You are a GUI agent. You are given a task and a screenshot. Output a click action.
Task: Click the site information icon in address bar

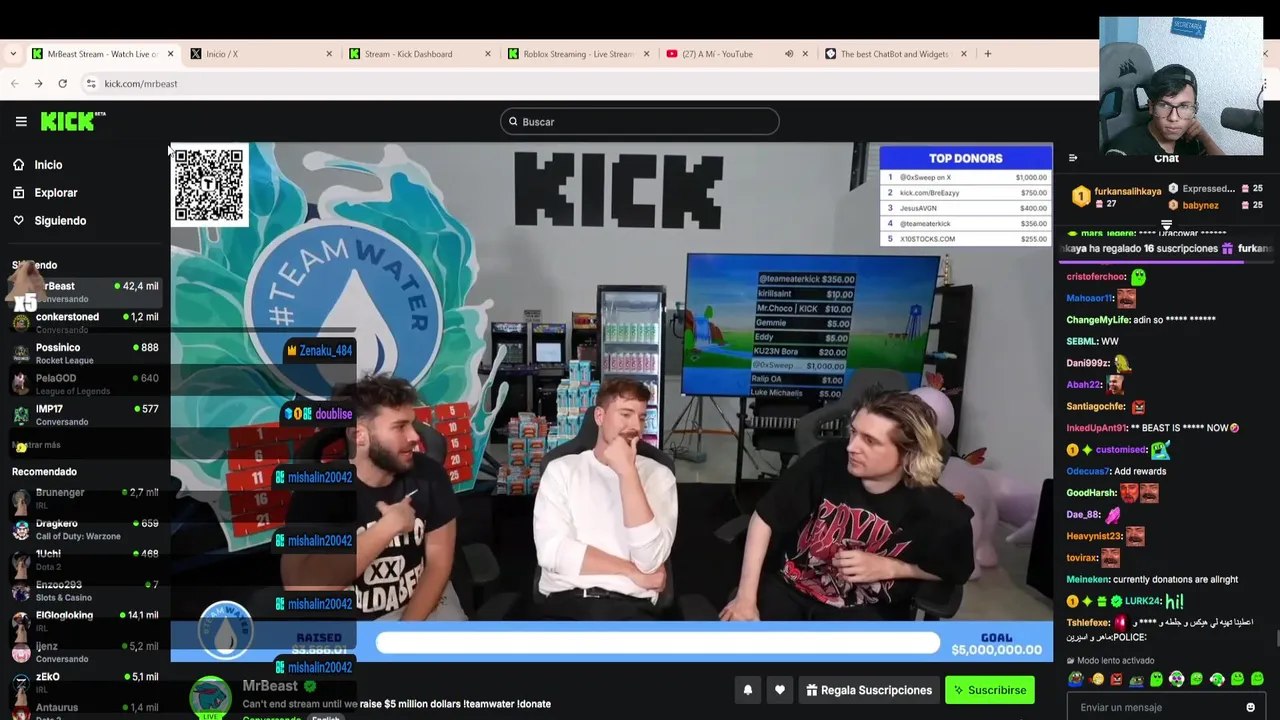click(91, 84)
